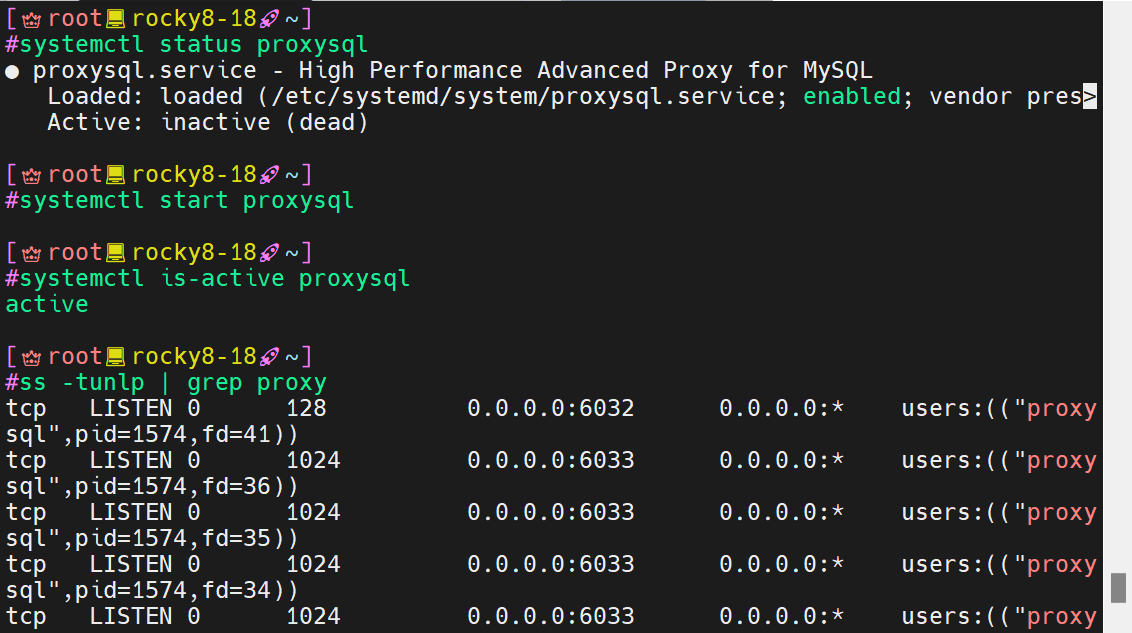Click 'High Performance Advanced Proxy for MySQL' text

585,70
